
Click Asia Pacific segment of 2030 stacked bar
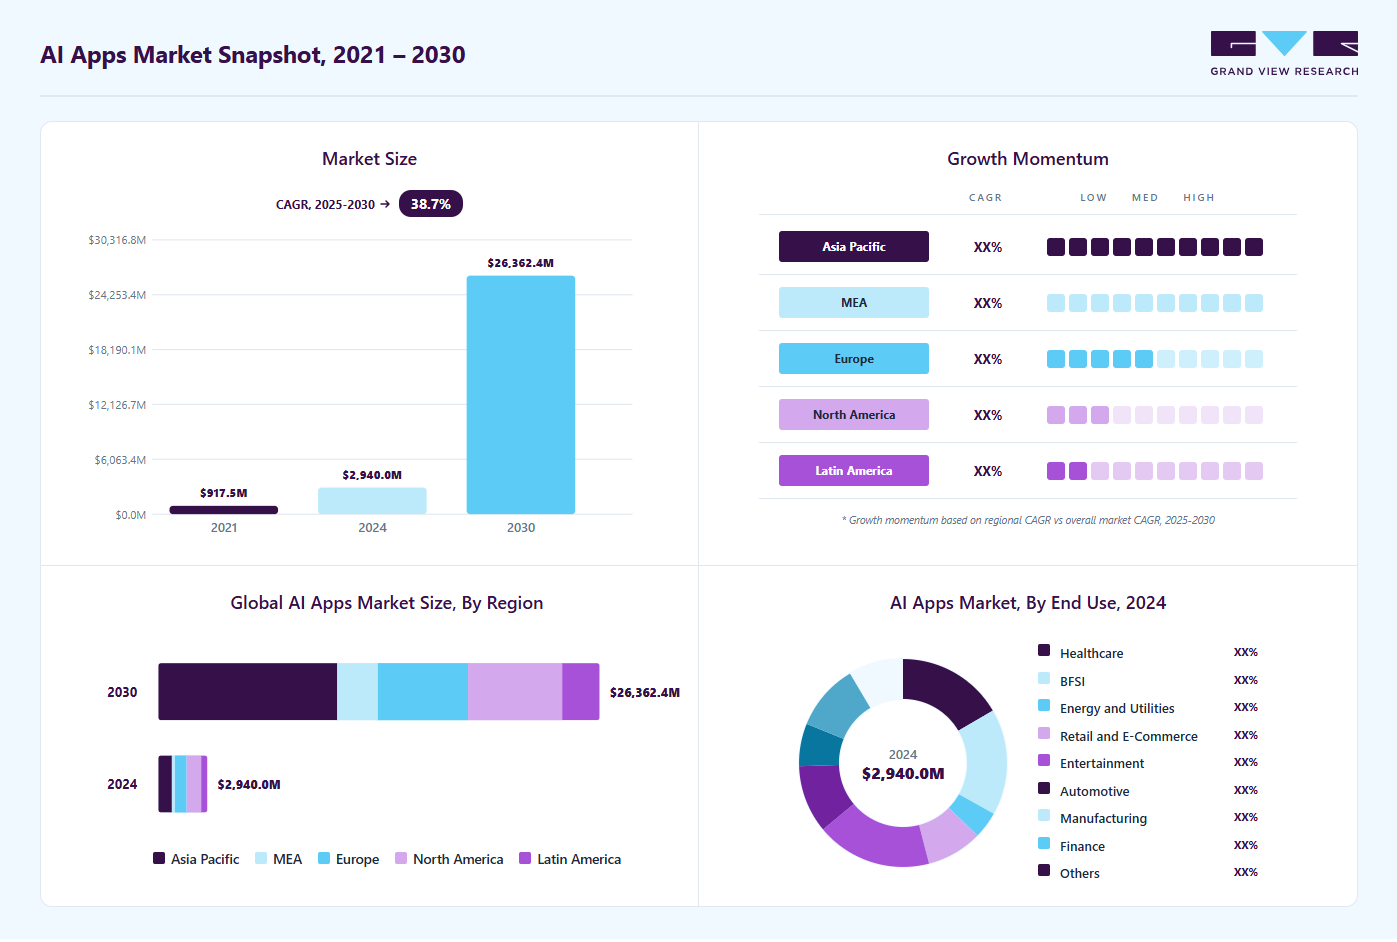(248, 692)
